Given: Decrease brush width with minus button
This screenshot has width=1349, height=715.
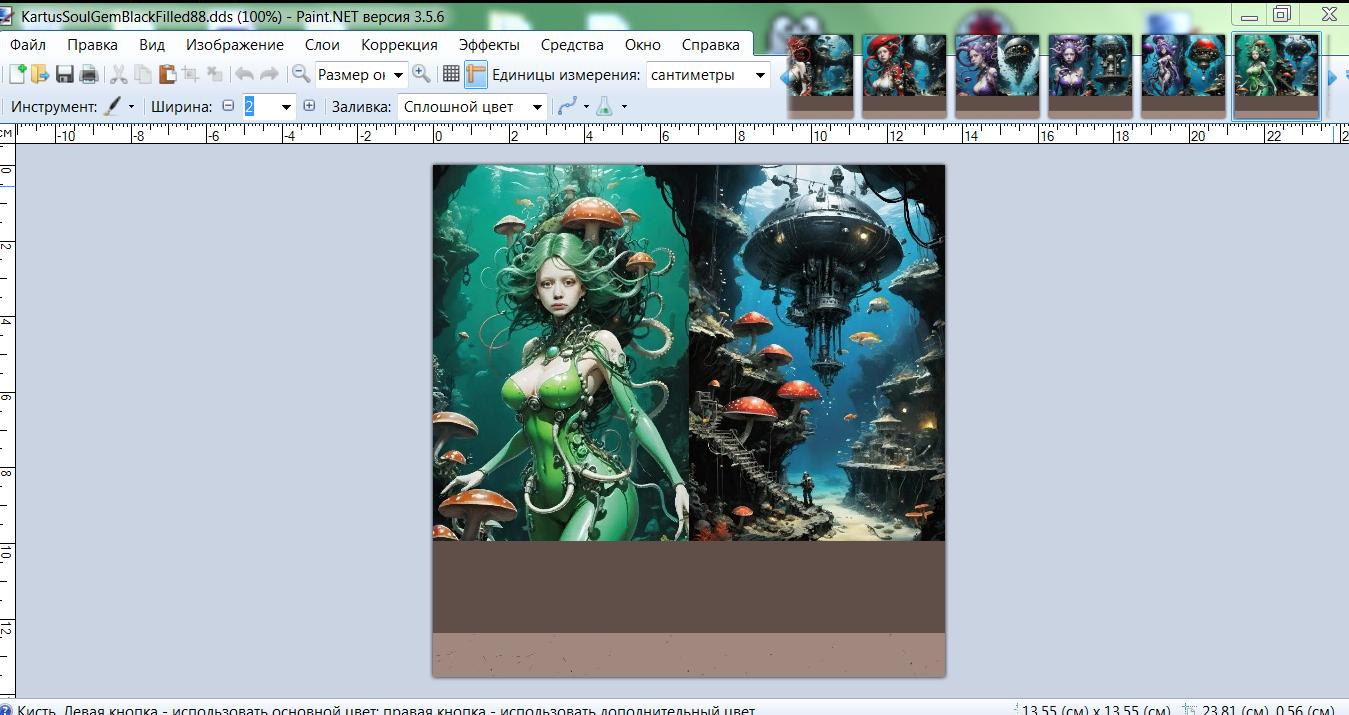Looking at the screenshot, I should [228, 106].
